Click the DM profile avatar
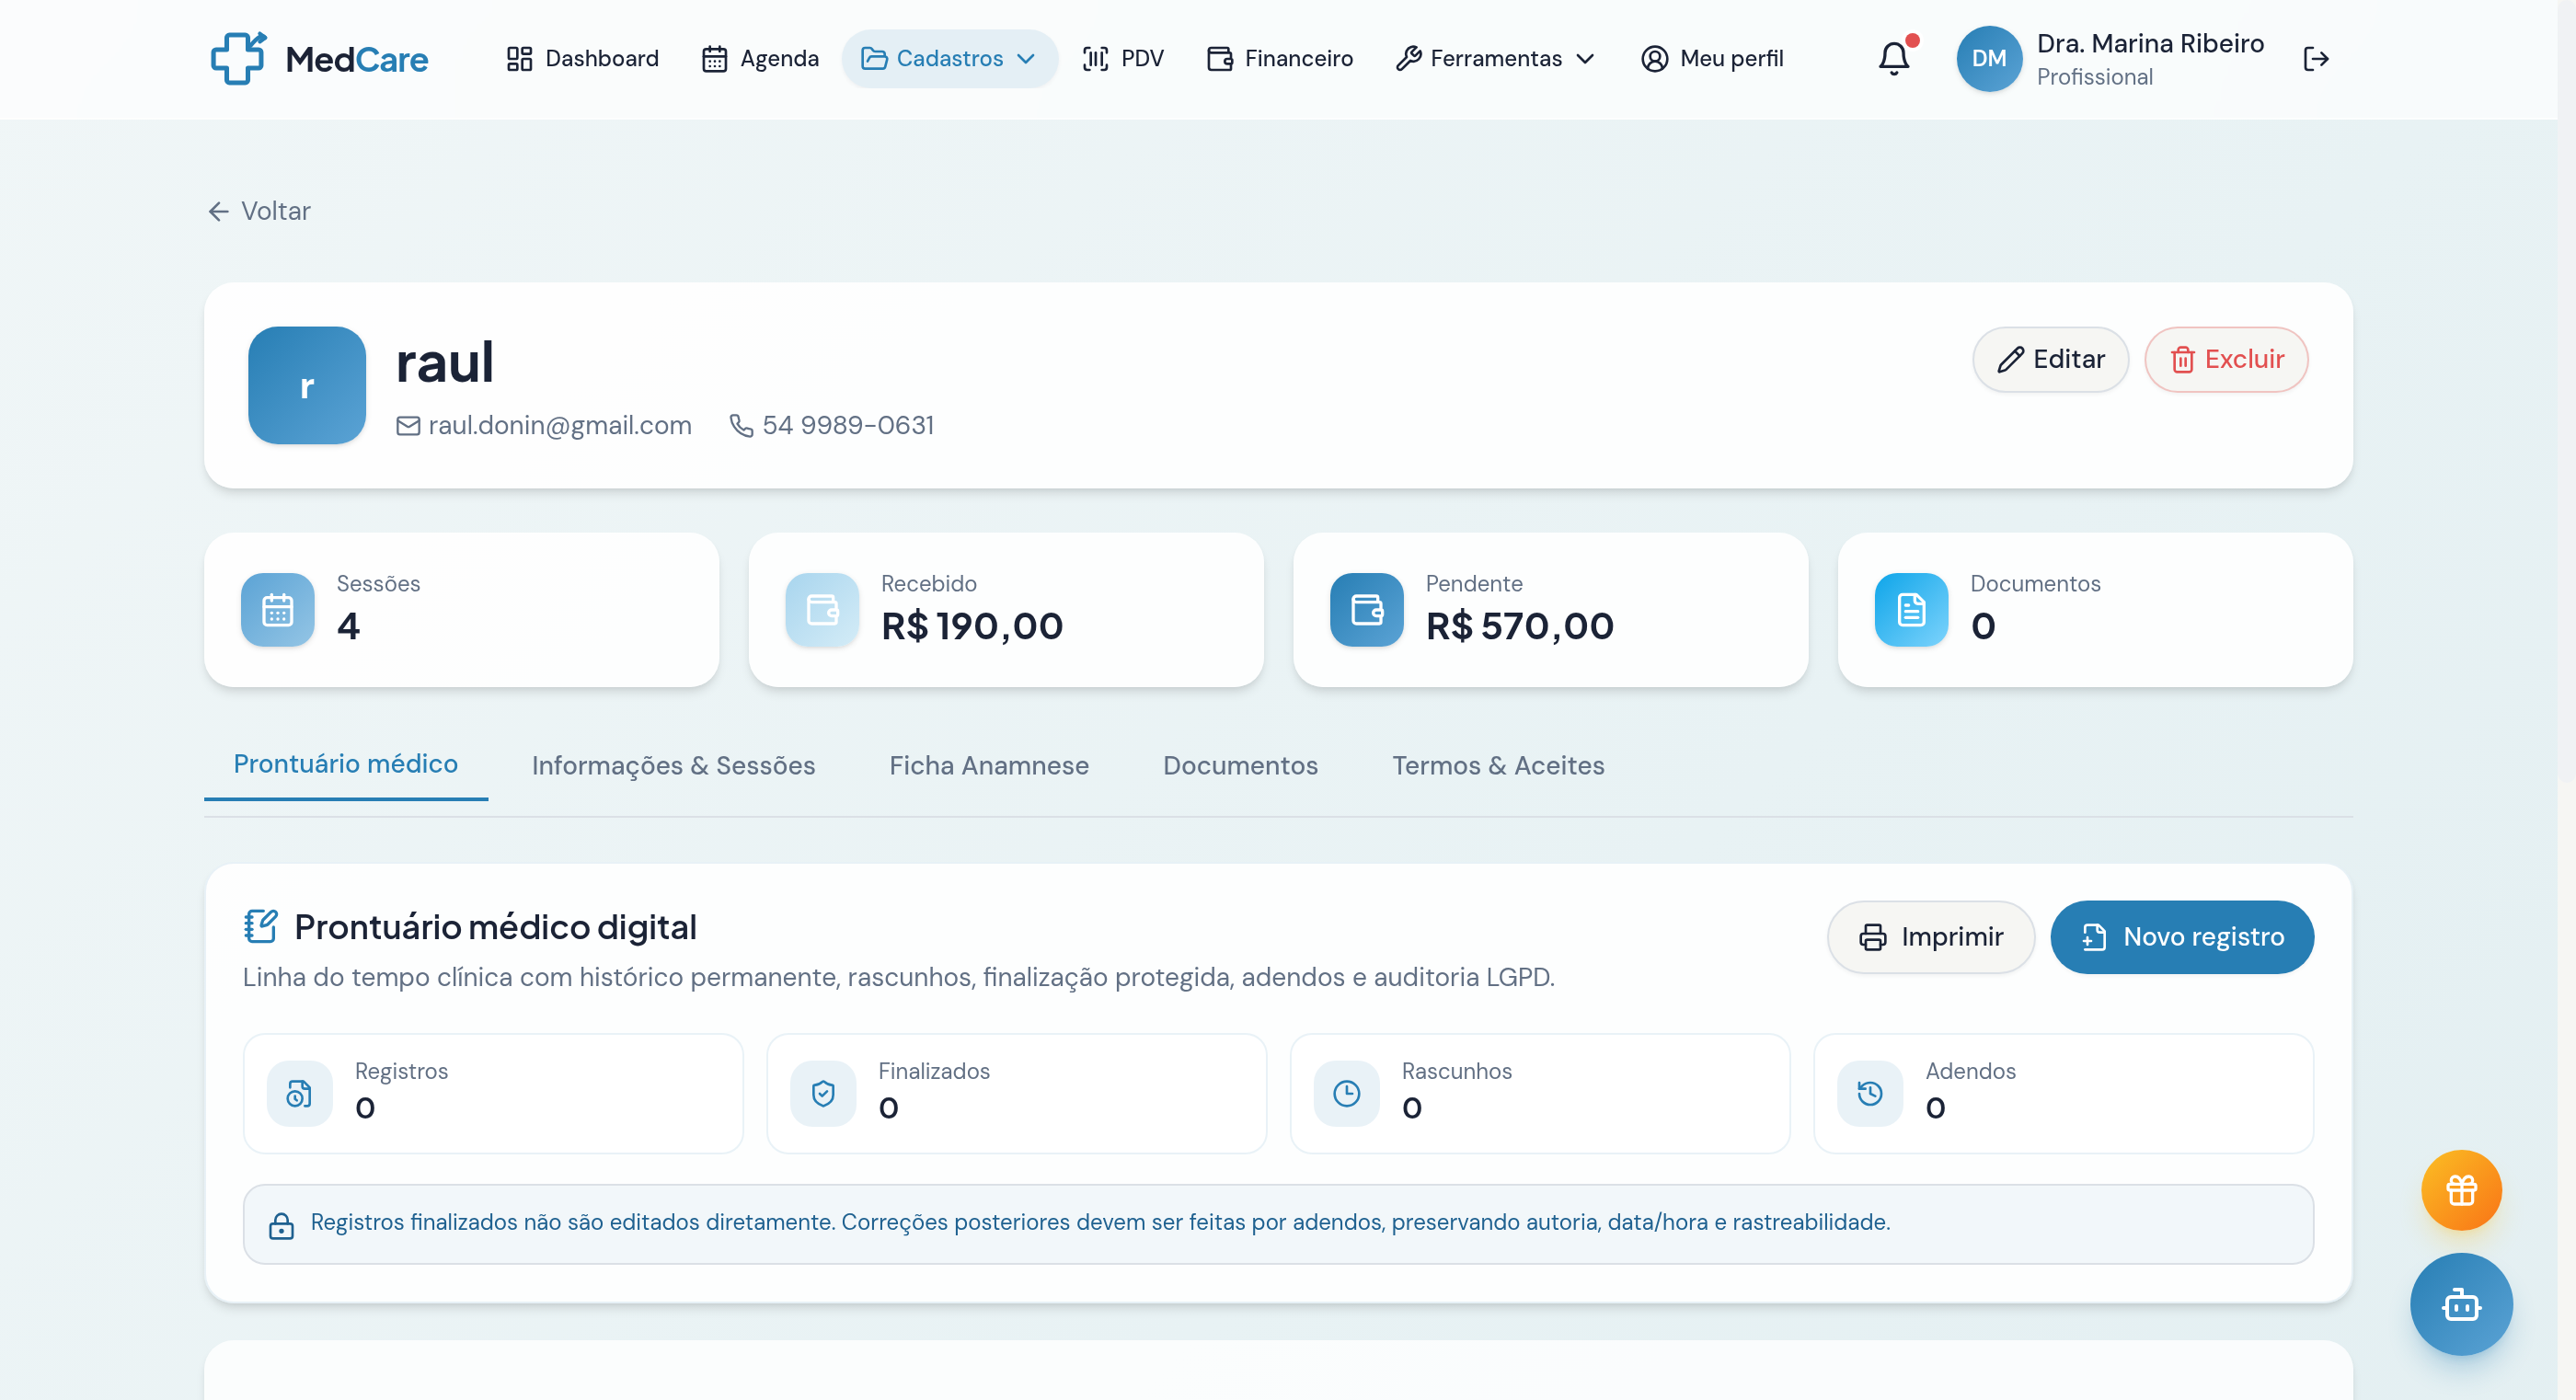Viewport: 2576px width, 1400px height. 1988,58
